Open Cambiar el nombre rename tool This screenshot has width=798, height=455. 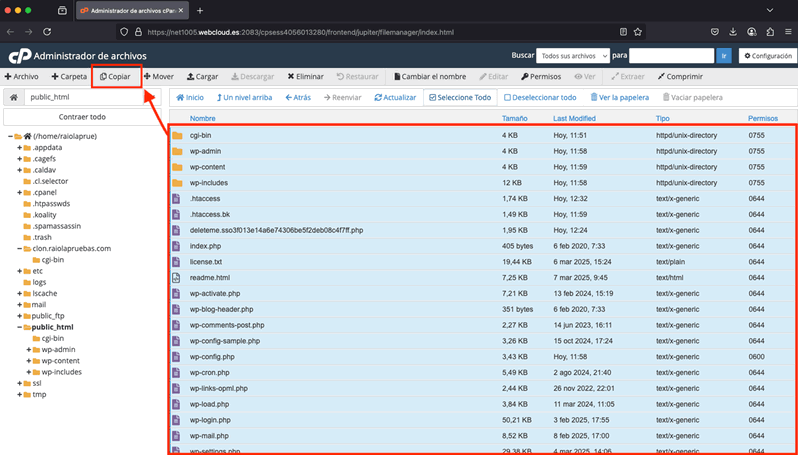click(430, 77)
